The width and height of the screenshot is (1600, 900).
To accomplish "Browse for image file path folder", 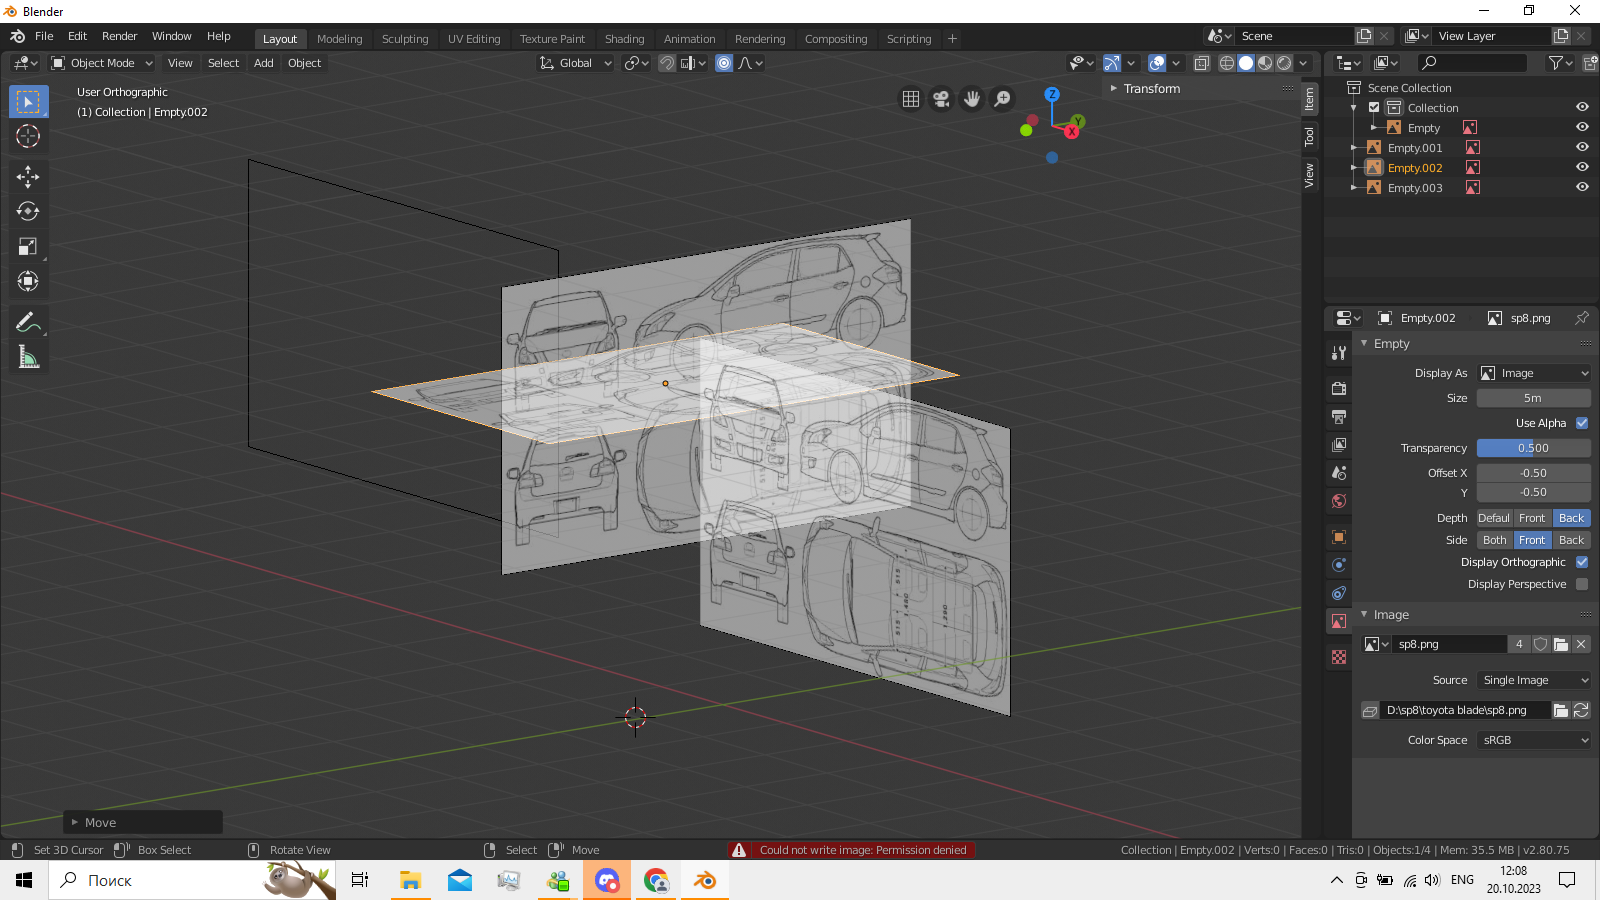I will (1560, 710).
